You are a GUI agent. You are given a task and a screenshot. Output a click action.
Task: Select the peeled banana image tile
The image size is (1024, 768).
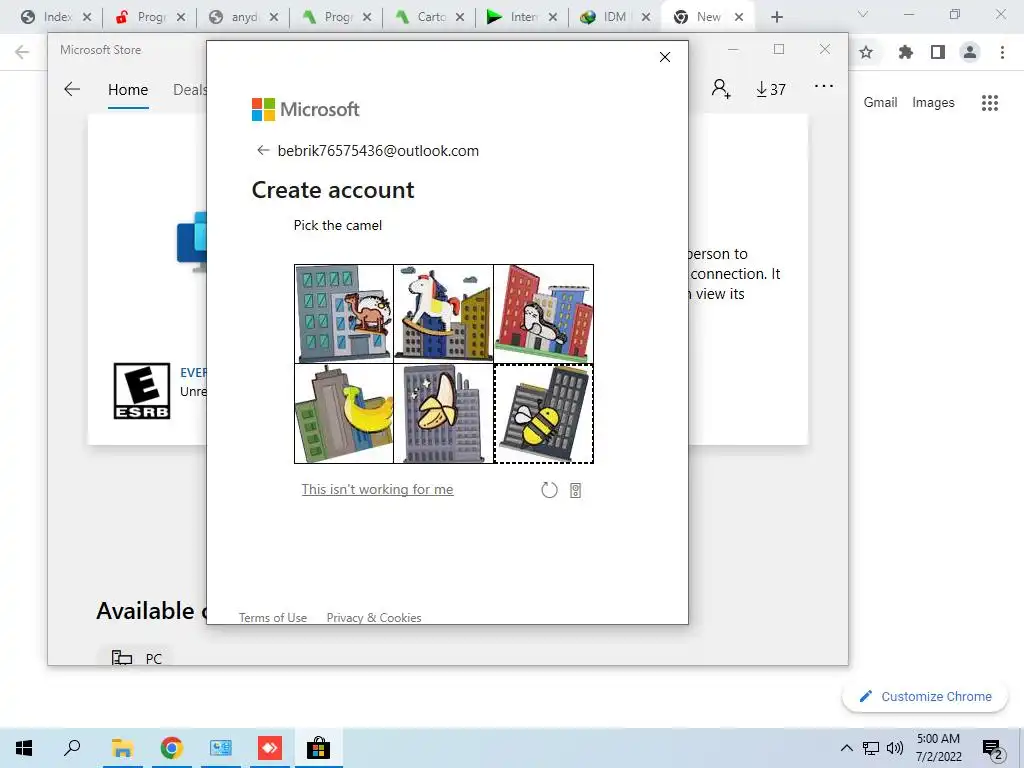click(x=444, y=413)
